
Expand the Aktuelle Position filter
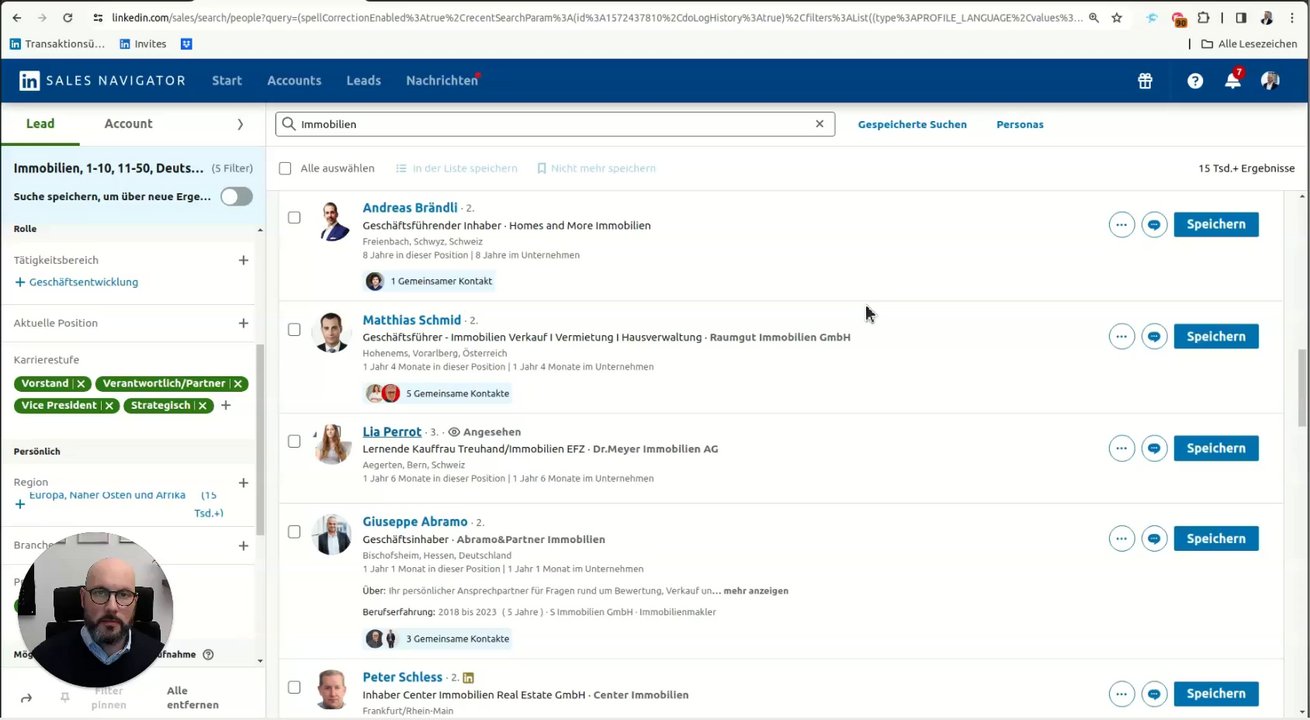click(243, 323)
